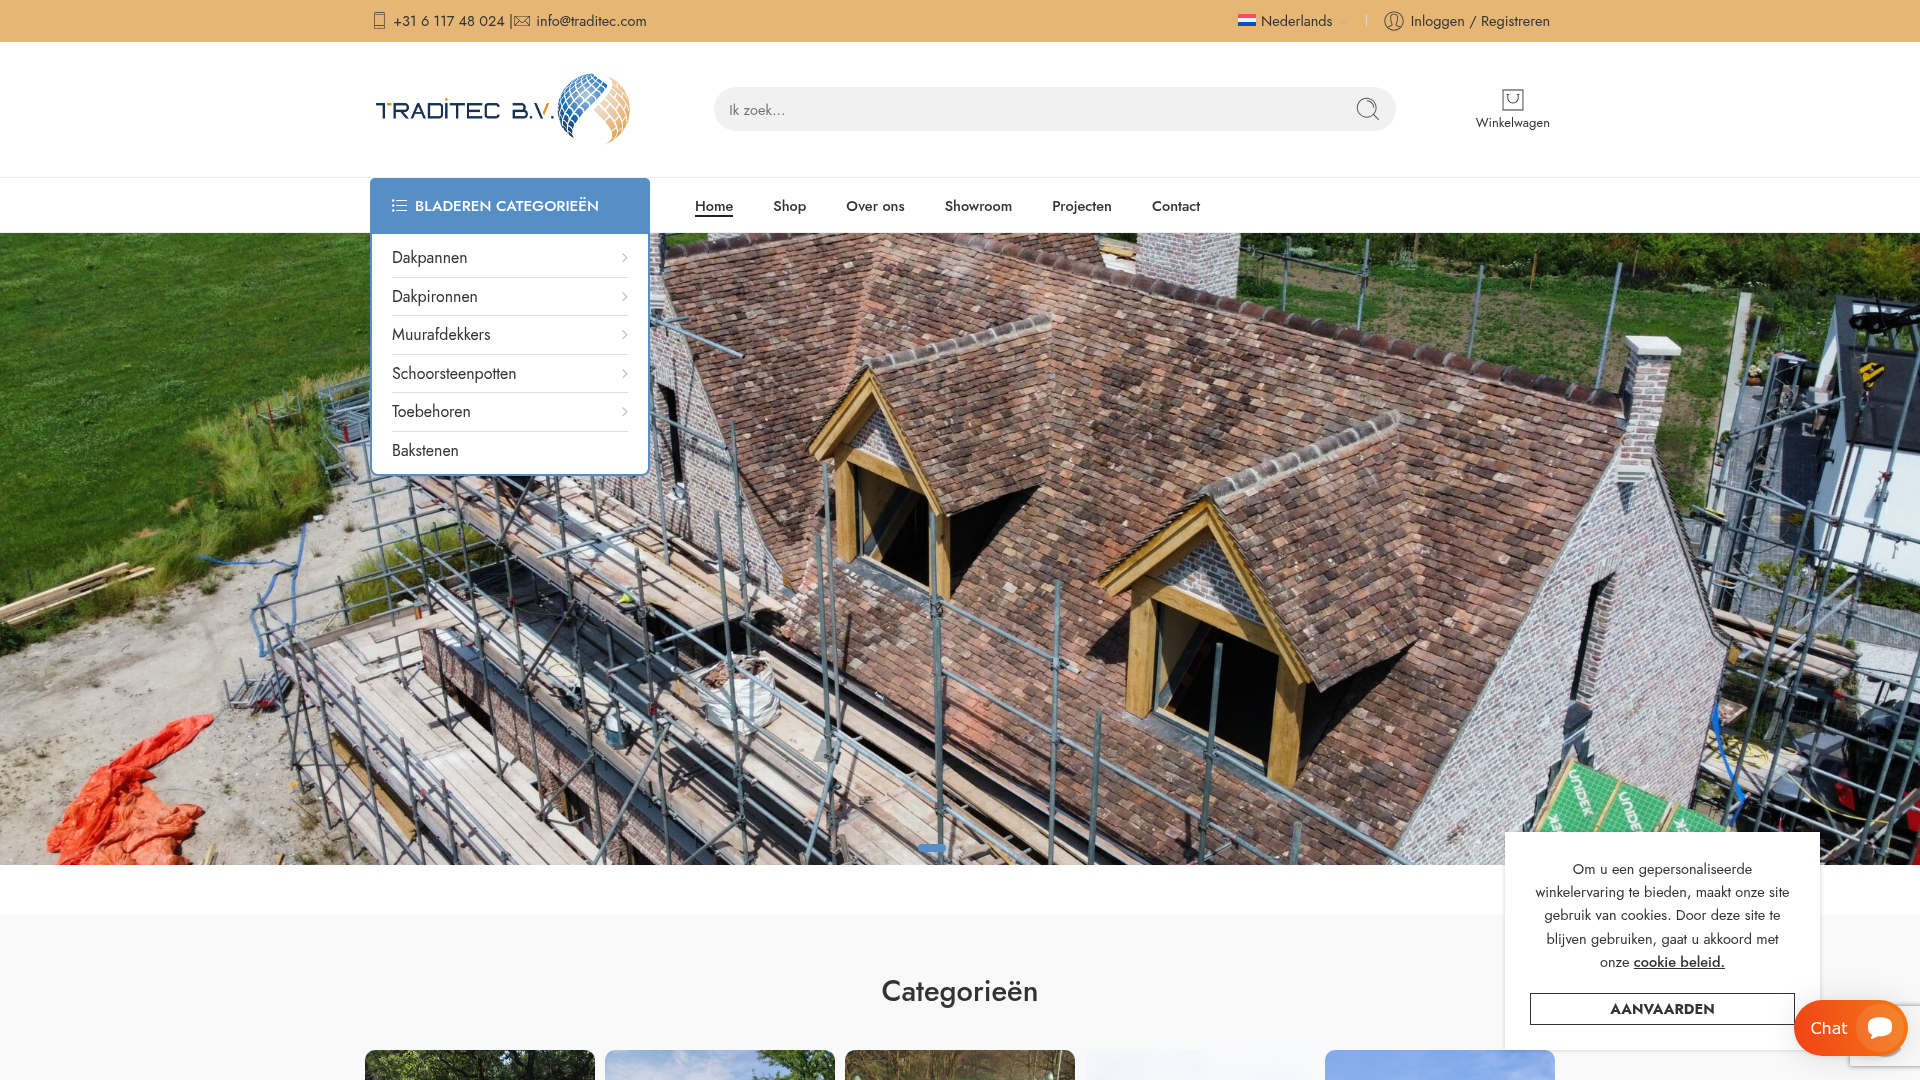
Task: Click the Netherlands flag icon
Action: point(1246,21)
